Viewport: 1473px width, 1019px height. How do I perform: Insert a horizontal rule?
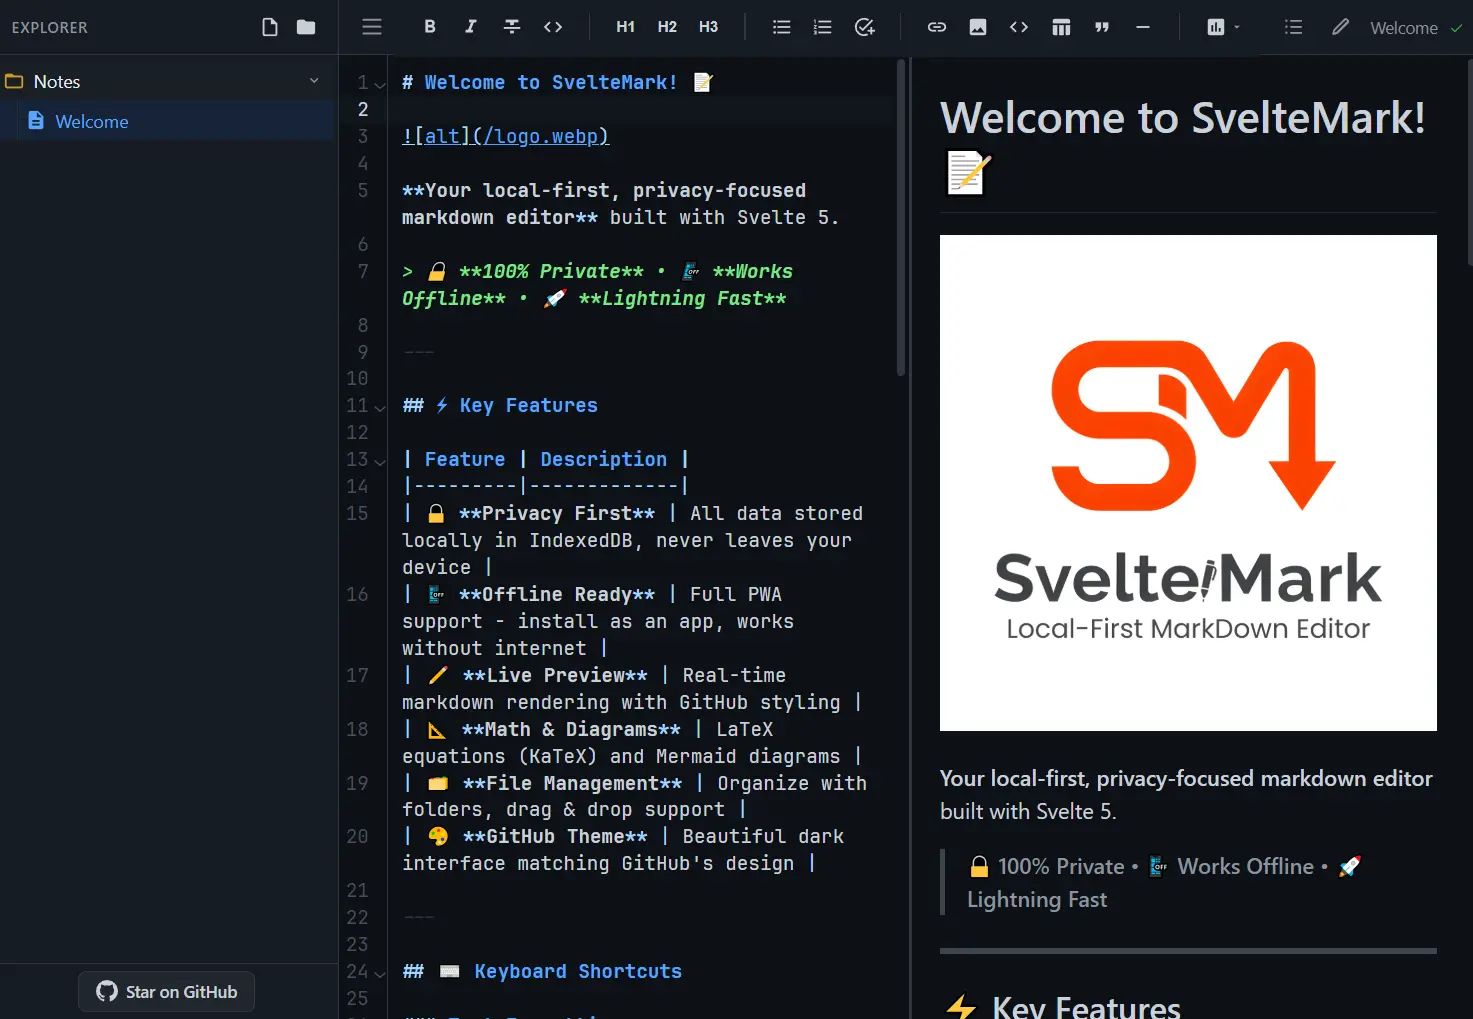(1143, 27)
